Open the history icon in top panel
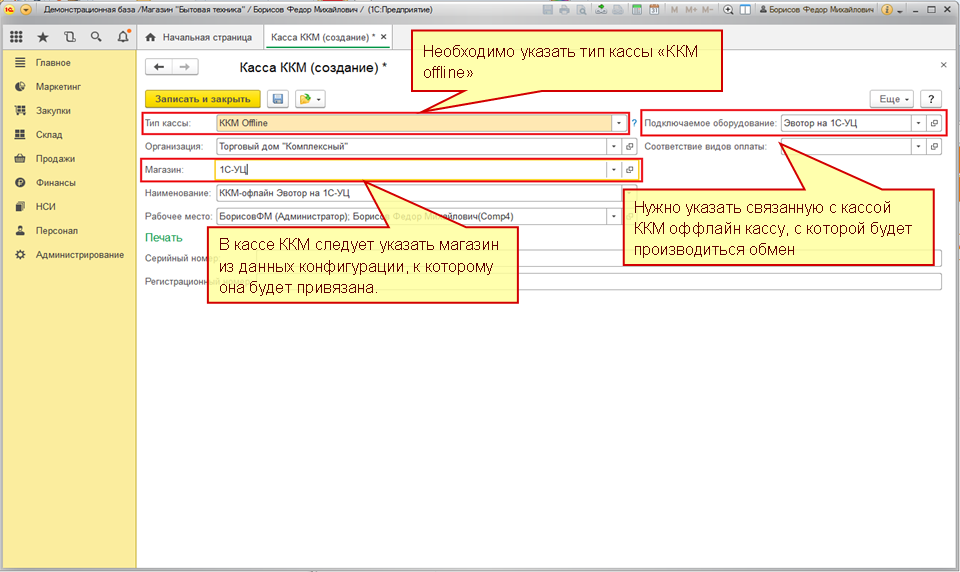960x572 pixels. click(x=70, y=37)
